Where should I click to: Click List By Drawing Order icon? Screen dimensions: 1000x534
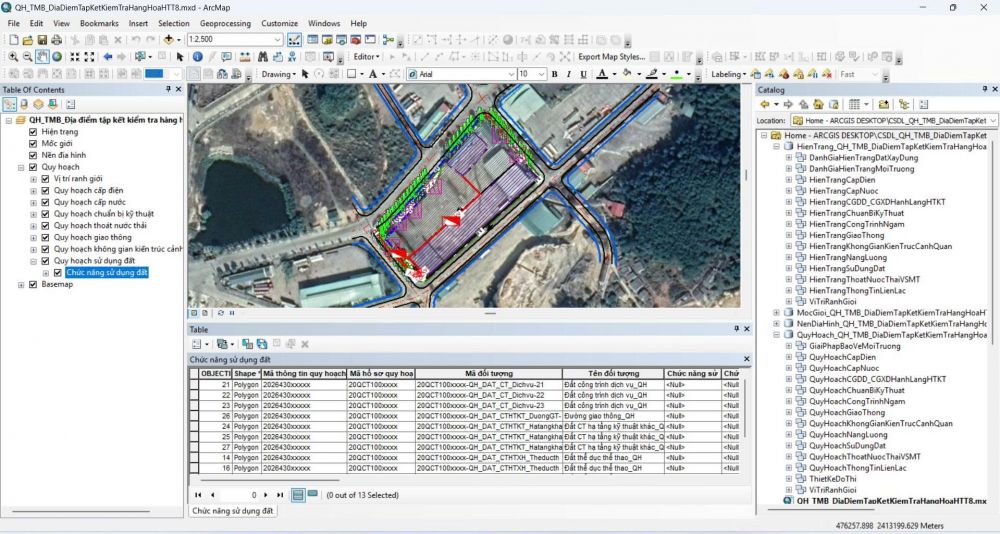(10, 104)
